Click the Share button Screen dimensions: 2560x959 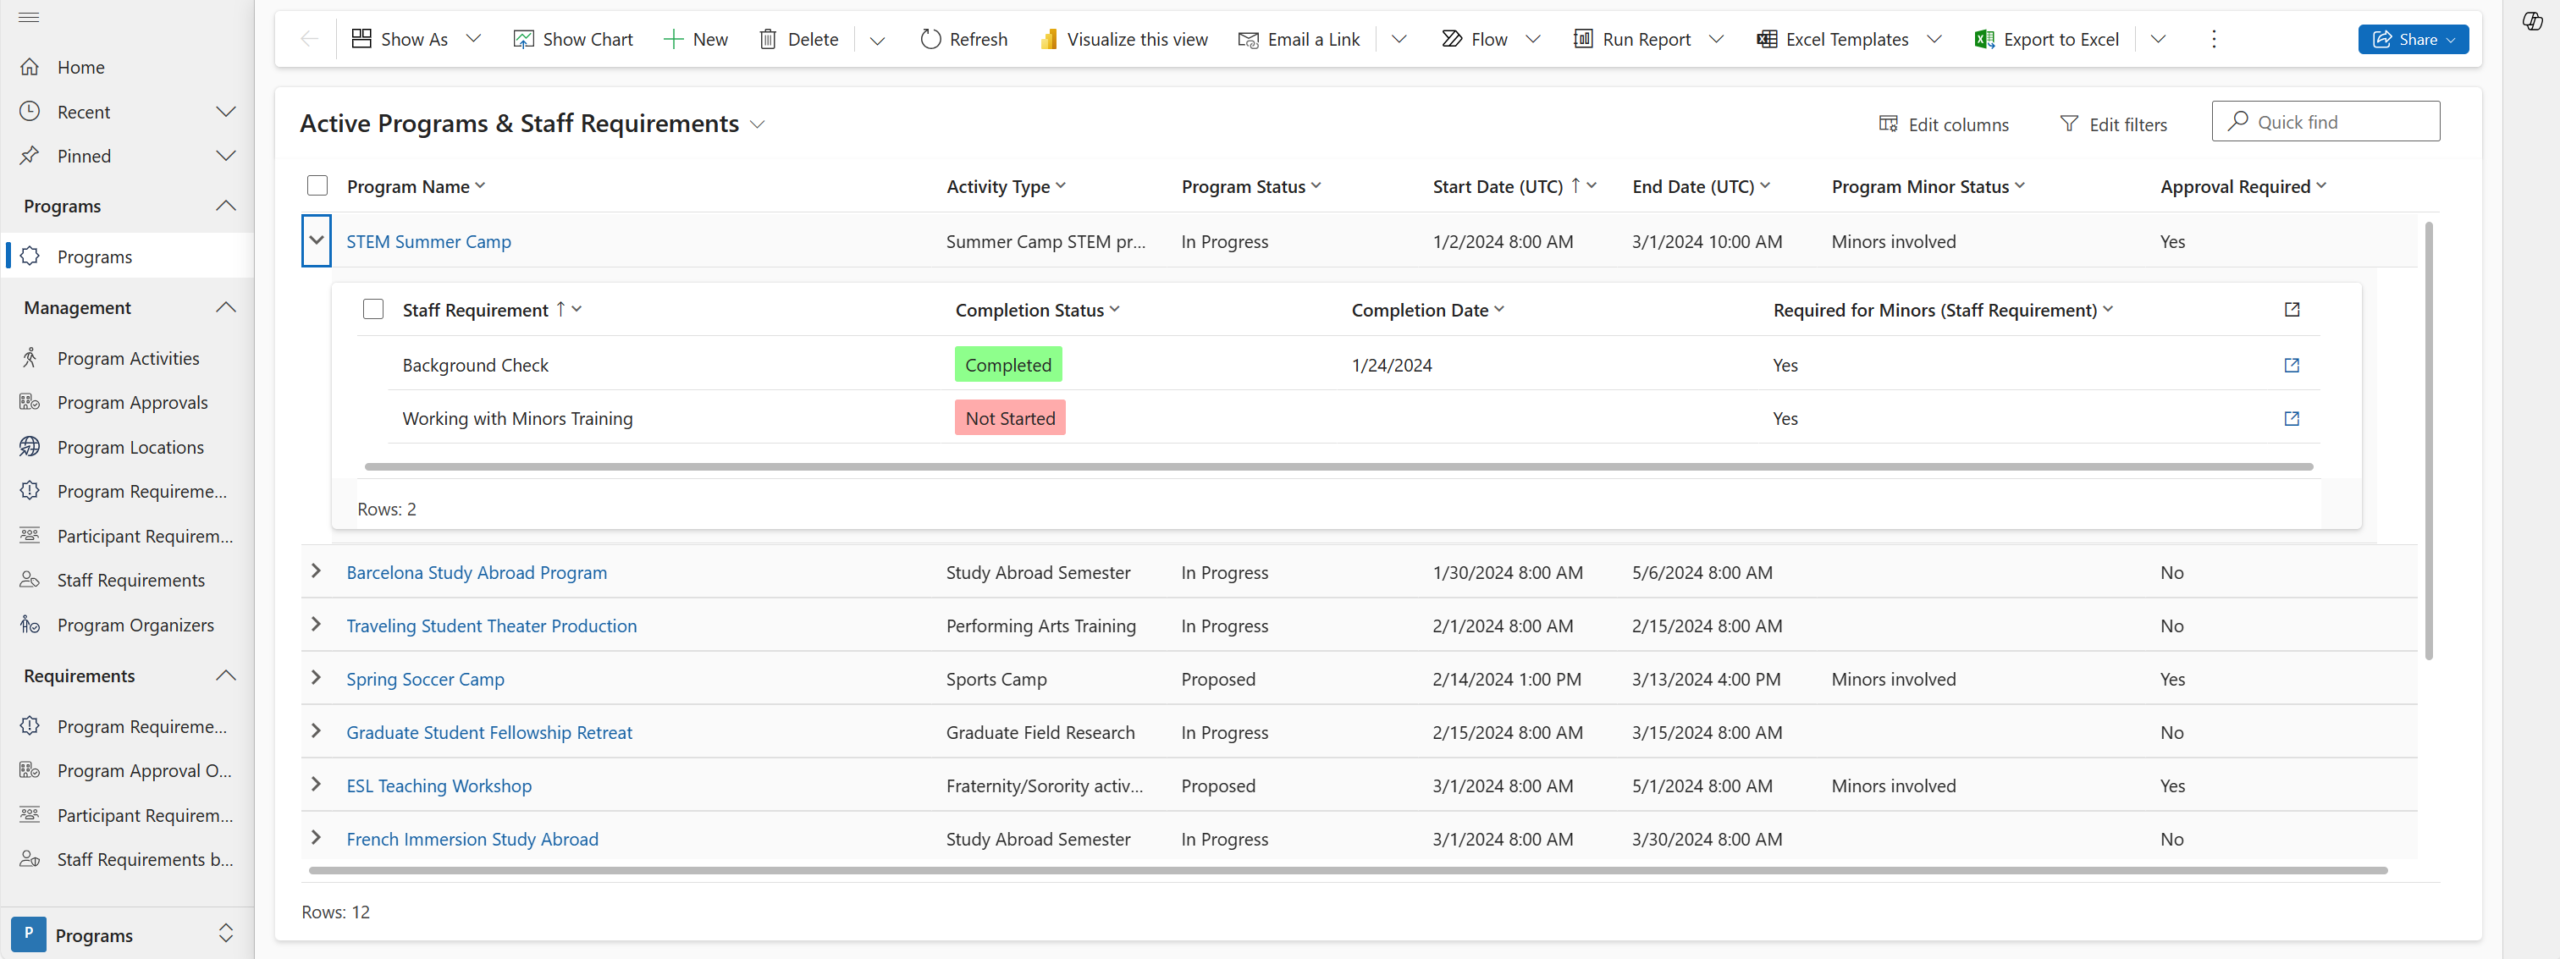tap(2413, 39)
